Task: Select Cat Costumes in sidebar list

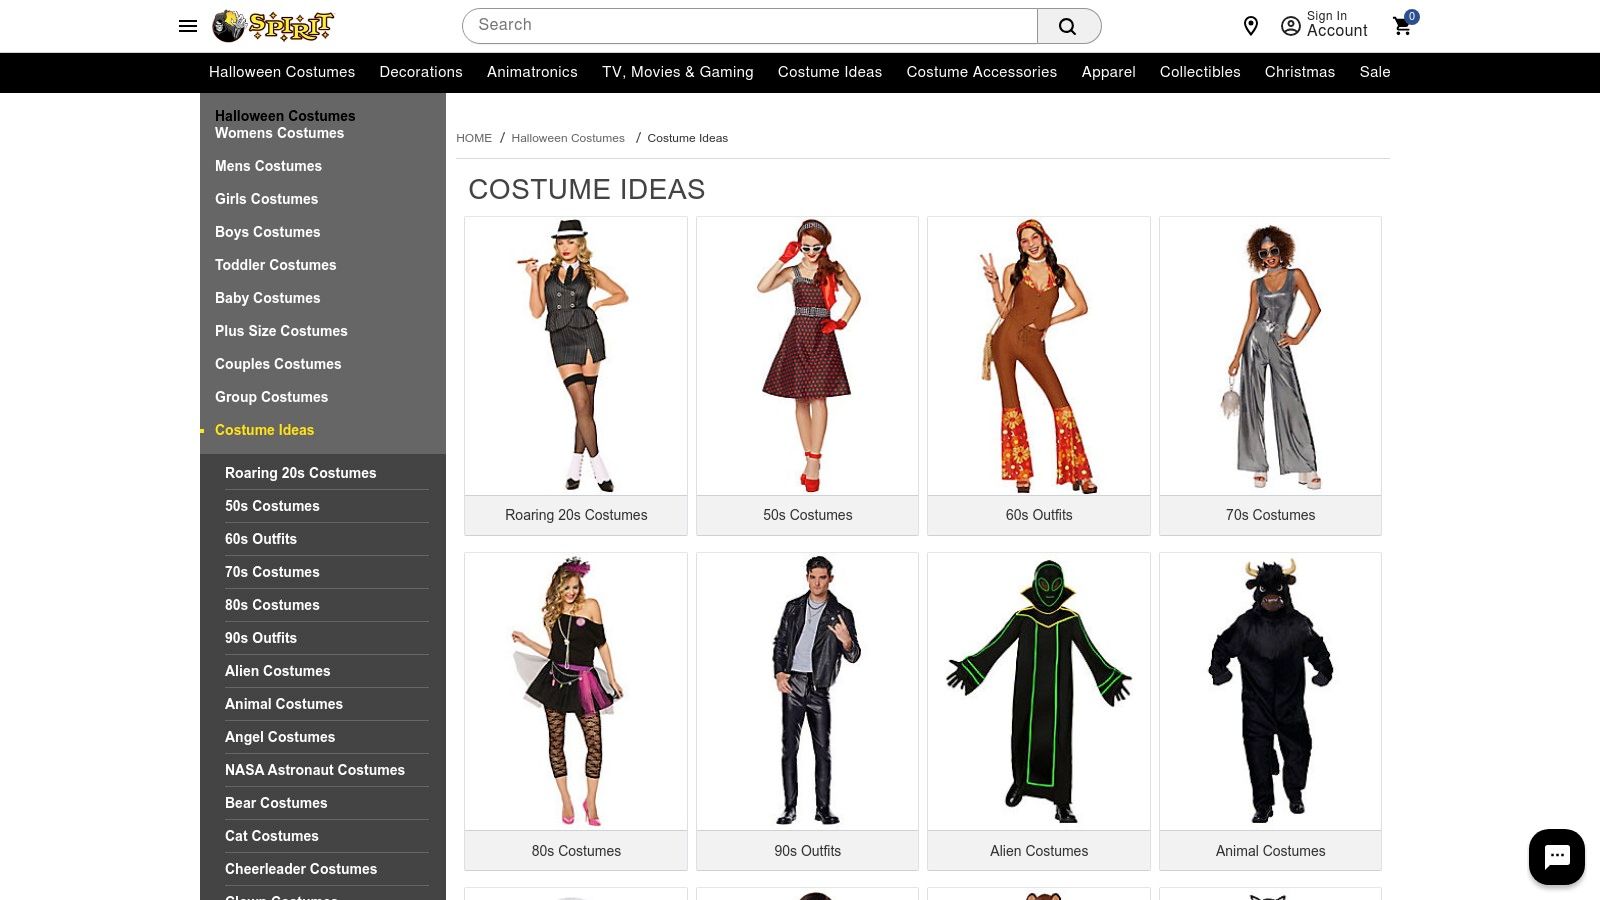Action: pos(272,836)
